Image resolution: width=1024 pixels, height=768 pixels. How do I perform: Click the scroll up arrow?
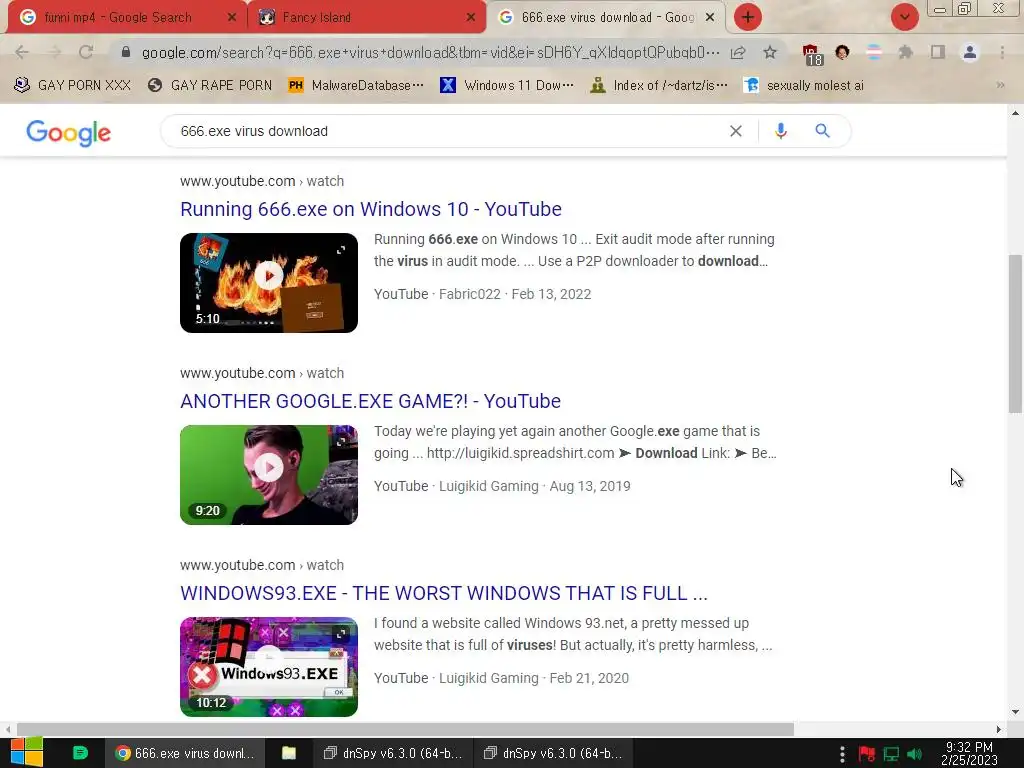tap(1015, 113)
